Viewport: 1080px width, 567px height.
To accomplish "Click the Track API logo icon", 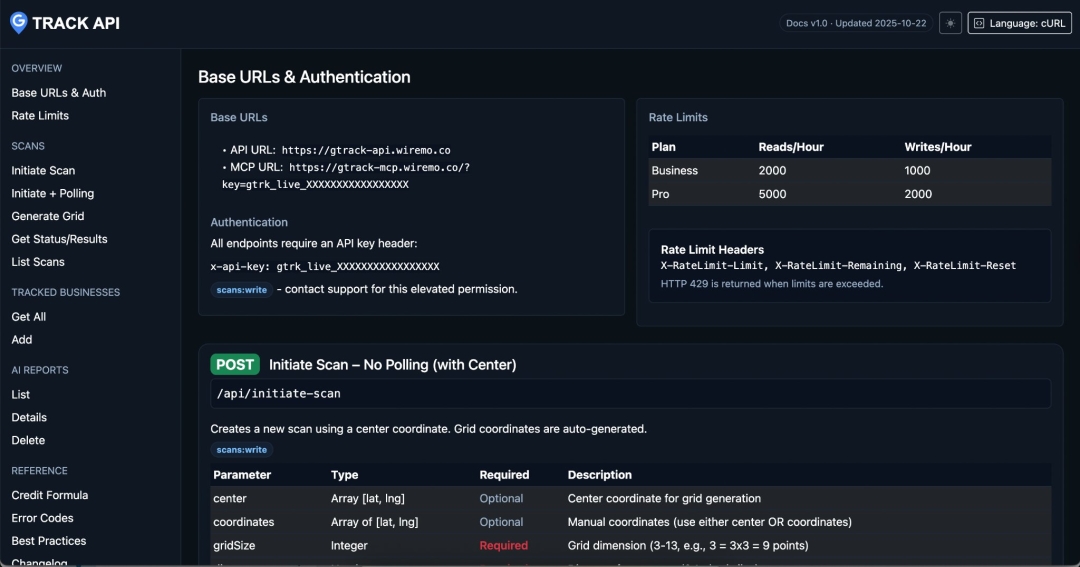I will click(18, 22).
